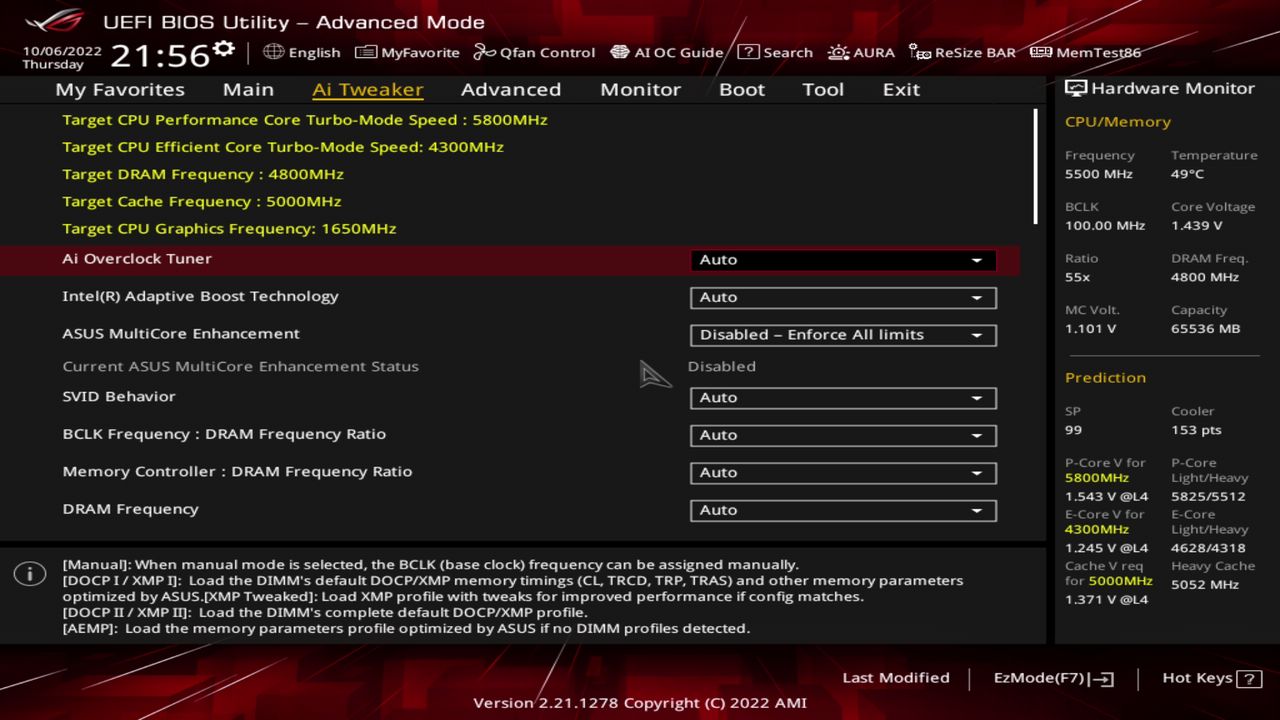Open the AI OC Guide
1280x720 pixels.
666,52
